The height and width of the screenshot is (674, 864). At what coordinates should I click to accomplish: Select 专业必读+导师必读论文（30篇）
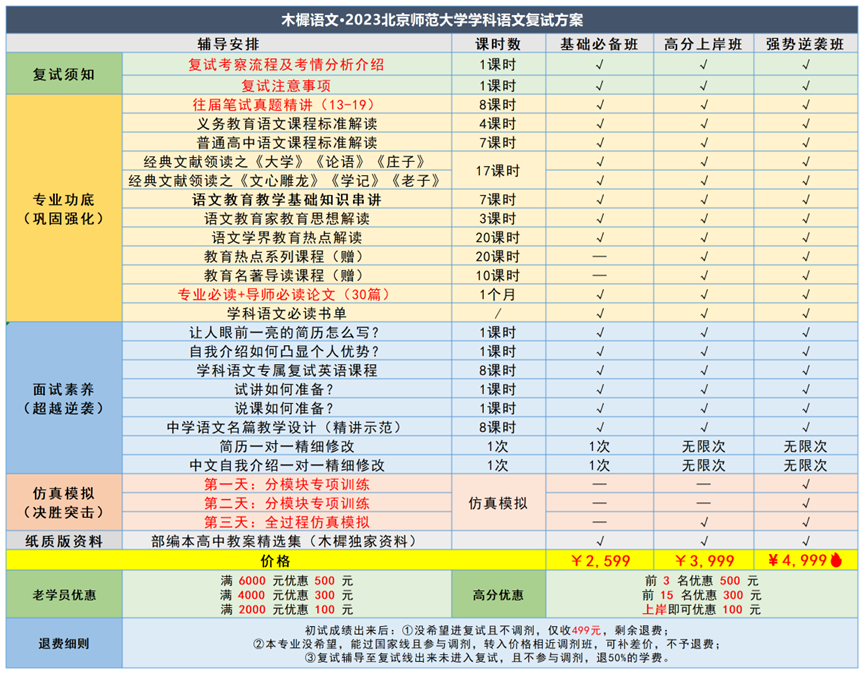[287, 294]
